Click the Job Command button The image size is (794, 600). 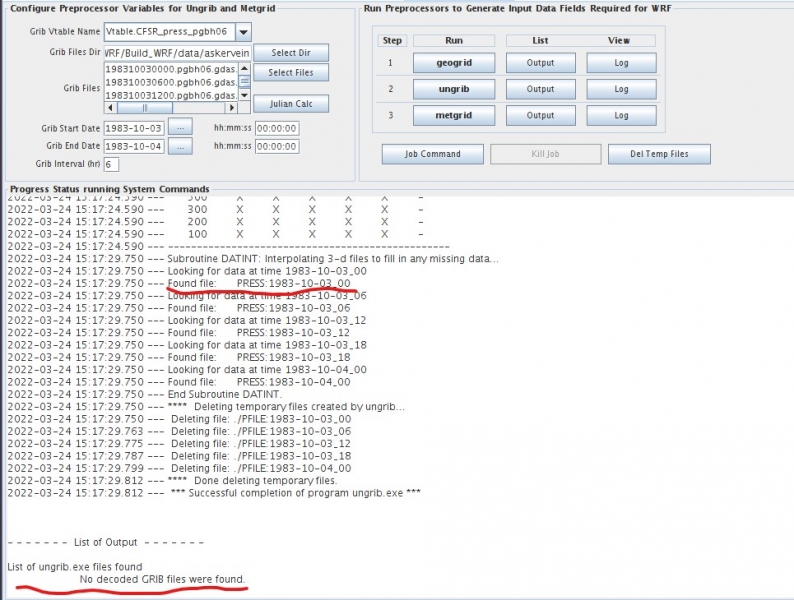click(433, 154)
